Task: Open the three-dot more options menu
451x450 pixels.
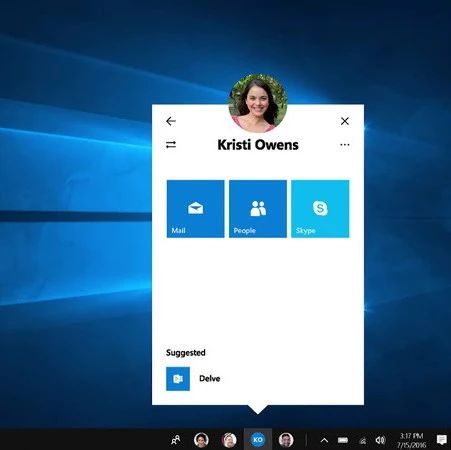Action: (x=345, y=145)
